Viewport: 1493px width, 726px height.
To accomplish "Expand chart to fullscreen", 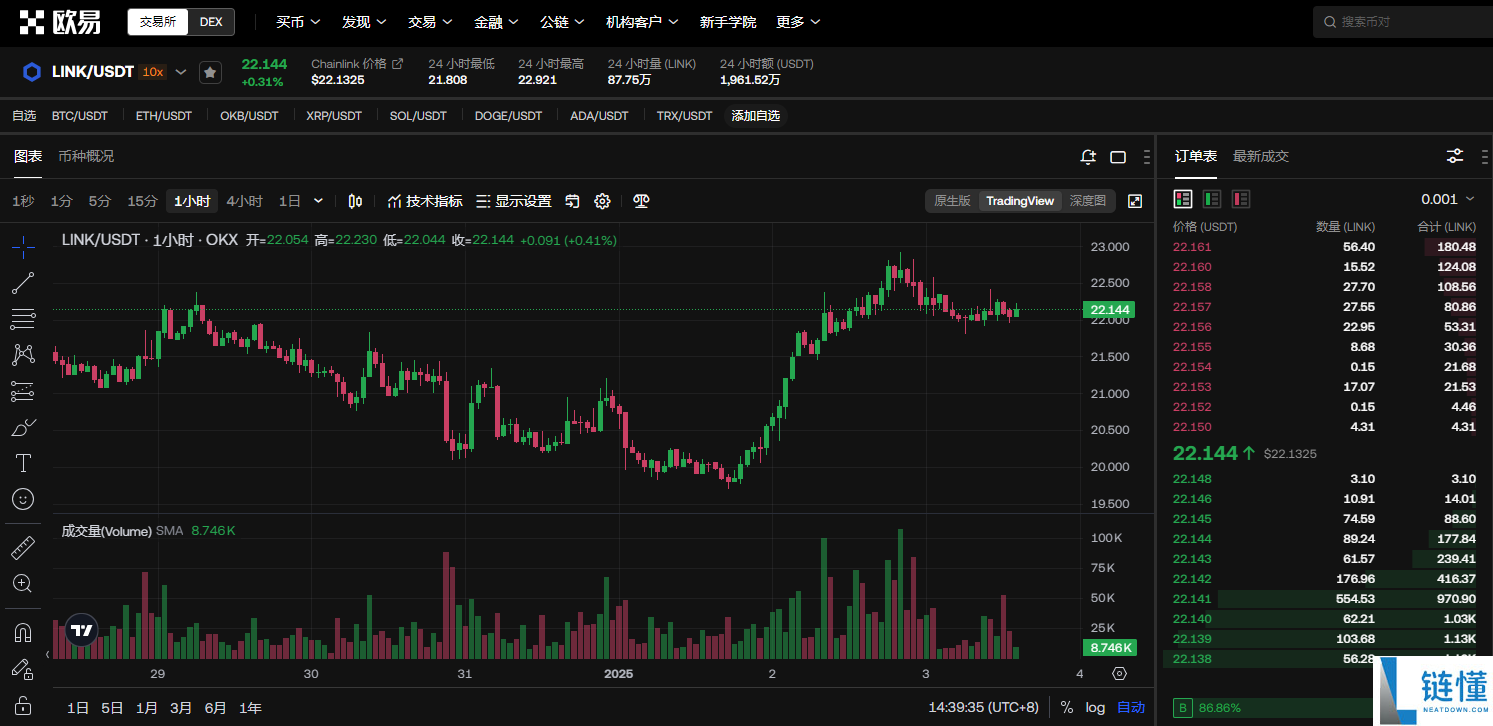I will pyautogui.click(x=1135, y=201).
